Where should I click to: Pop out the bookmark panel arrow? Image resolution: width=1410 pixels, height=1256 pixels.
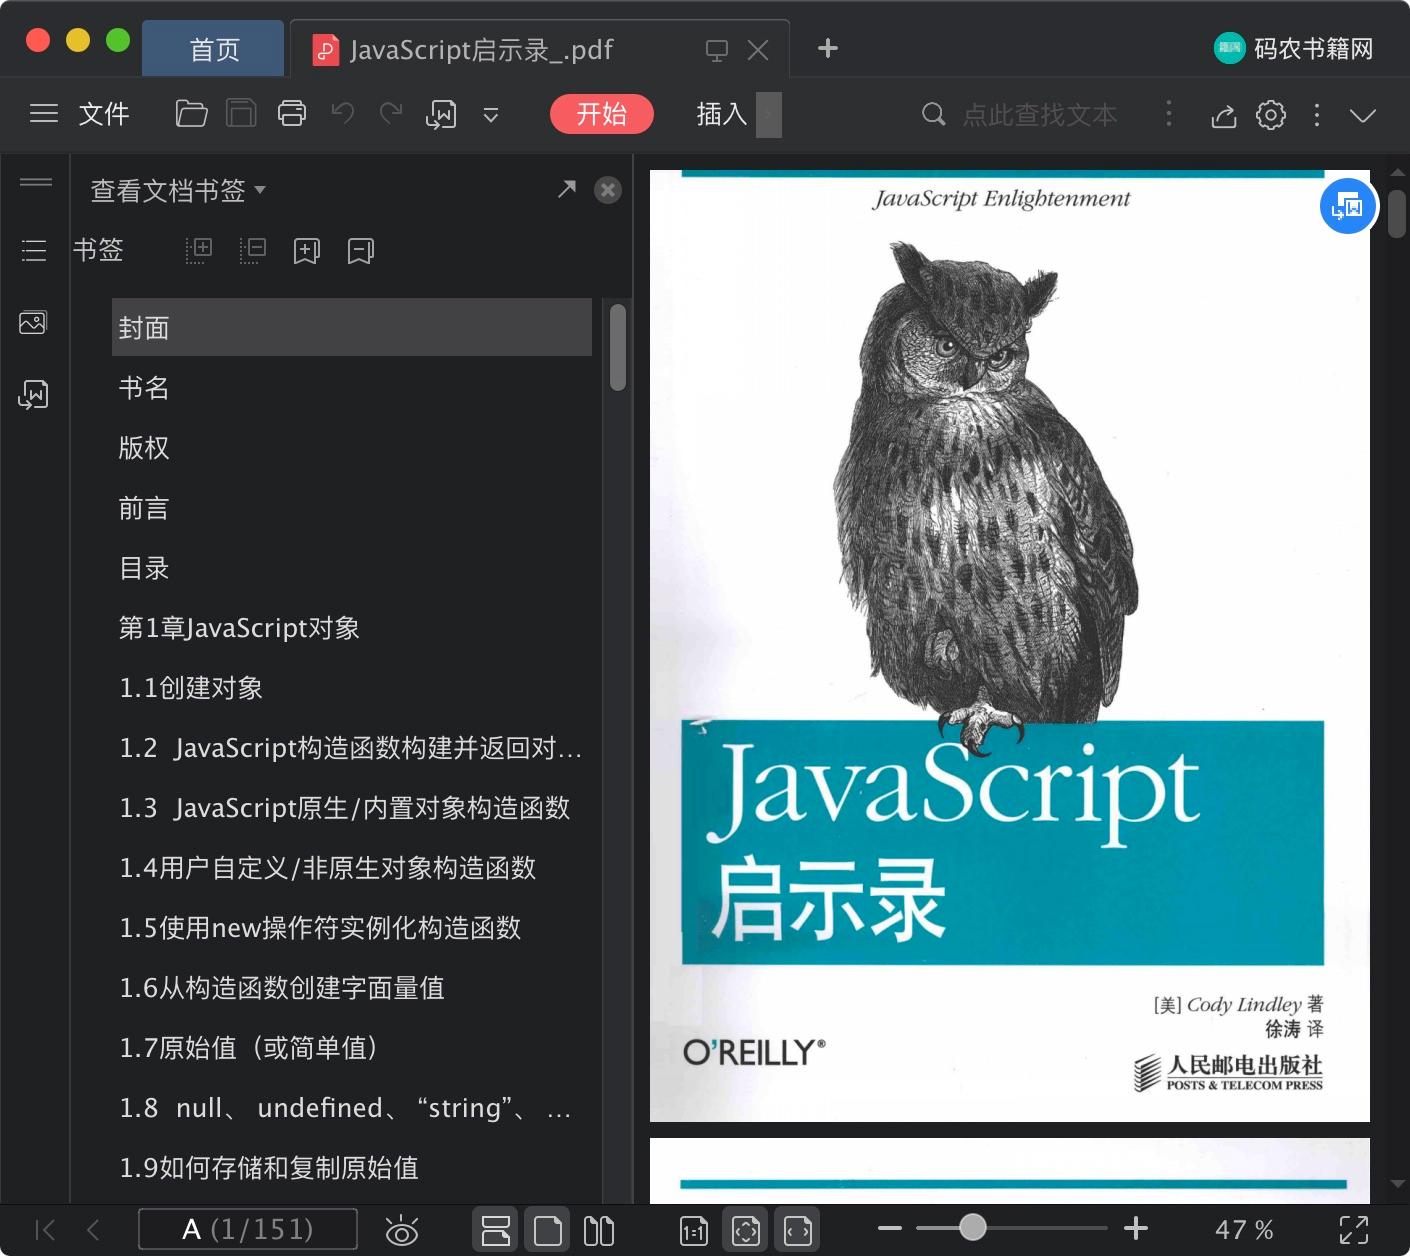point(567,189)
